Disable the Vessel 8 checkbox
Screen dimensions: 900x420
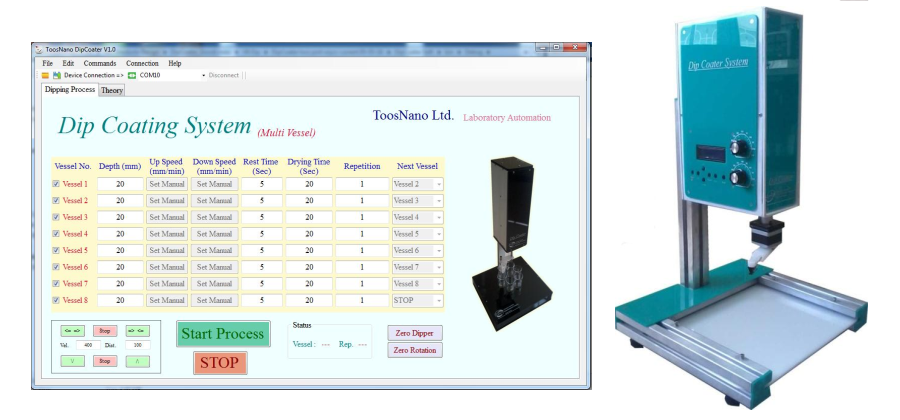coord(55,300)
